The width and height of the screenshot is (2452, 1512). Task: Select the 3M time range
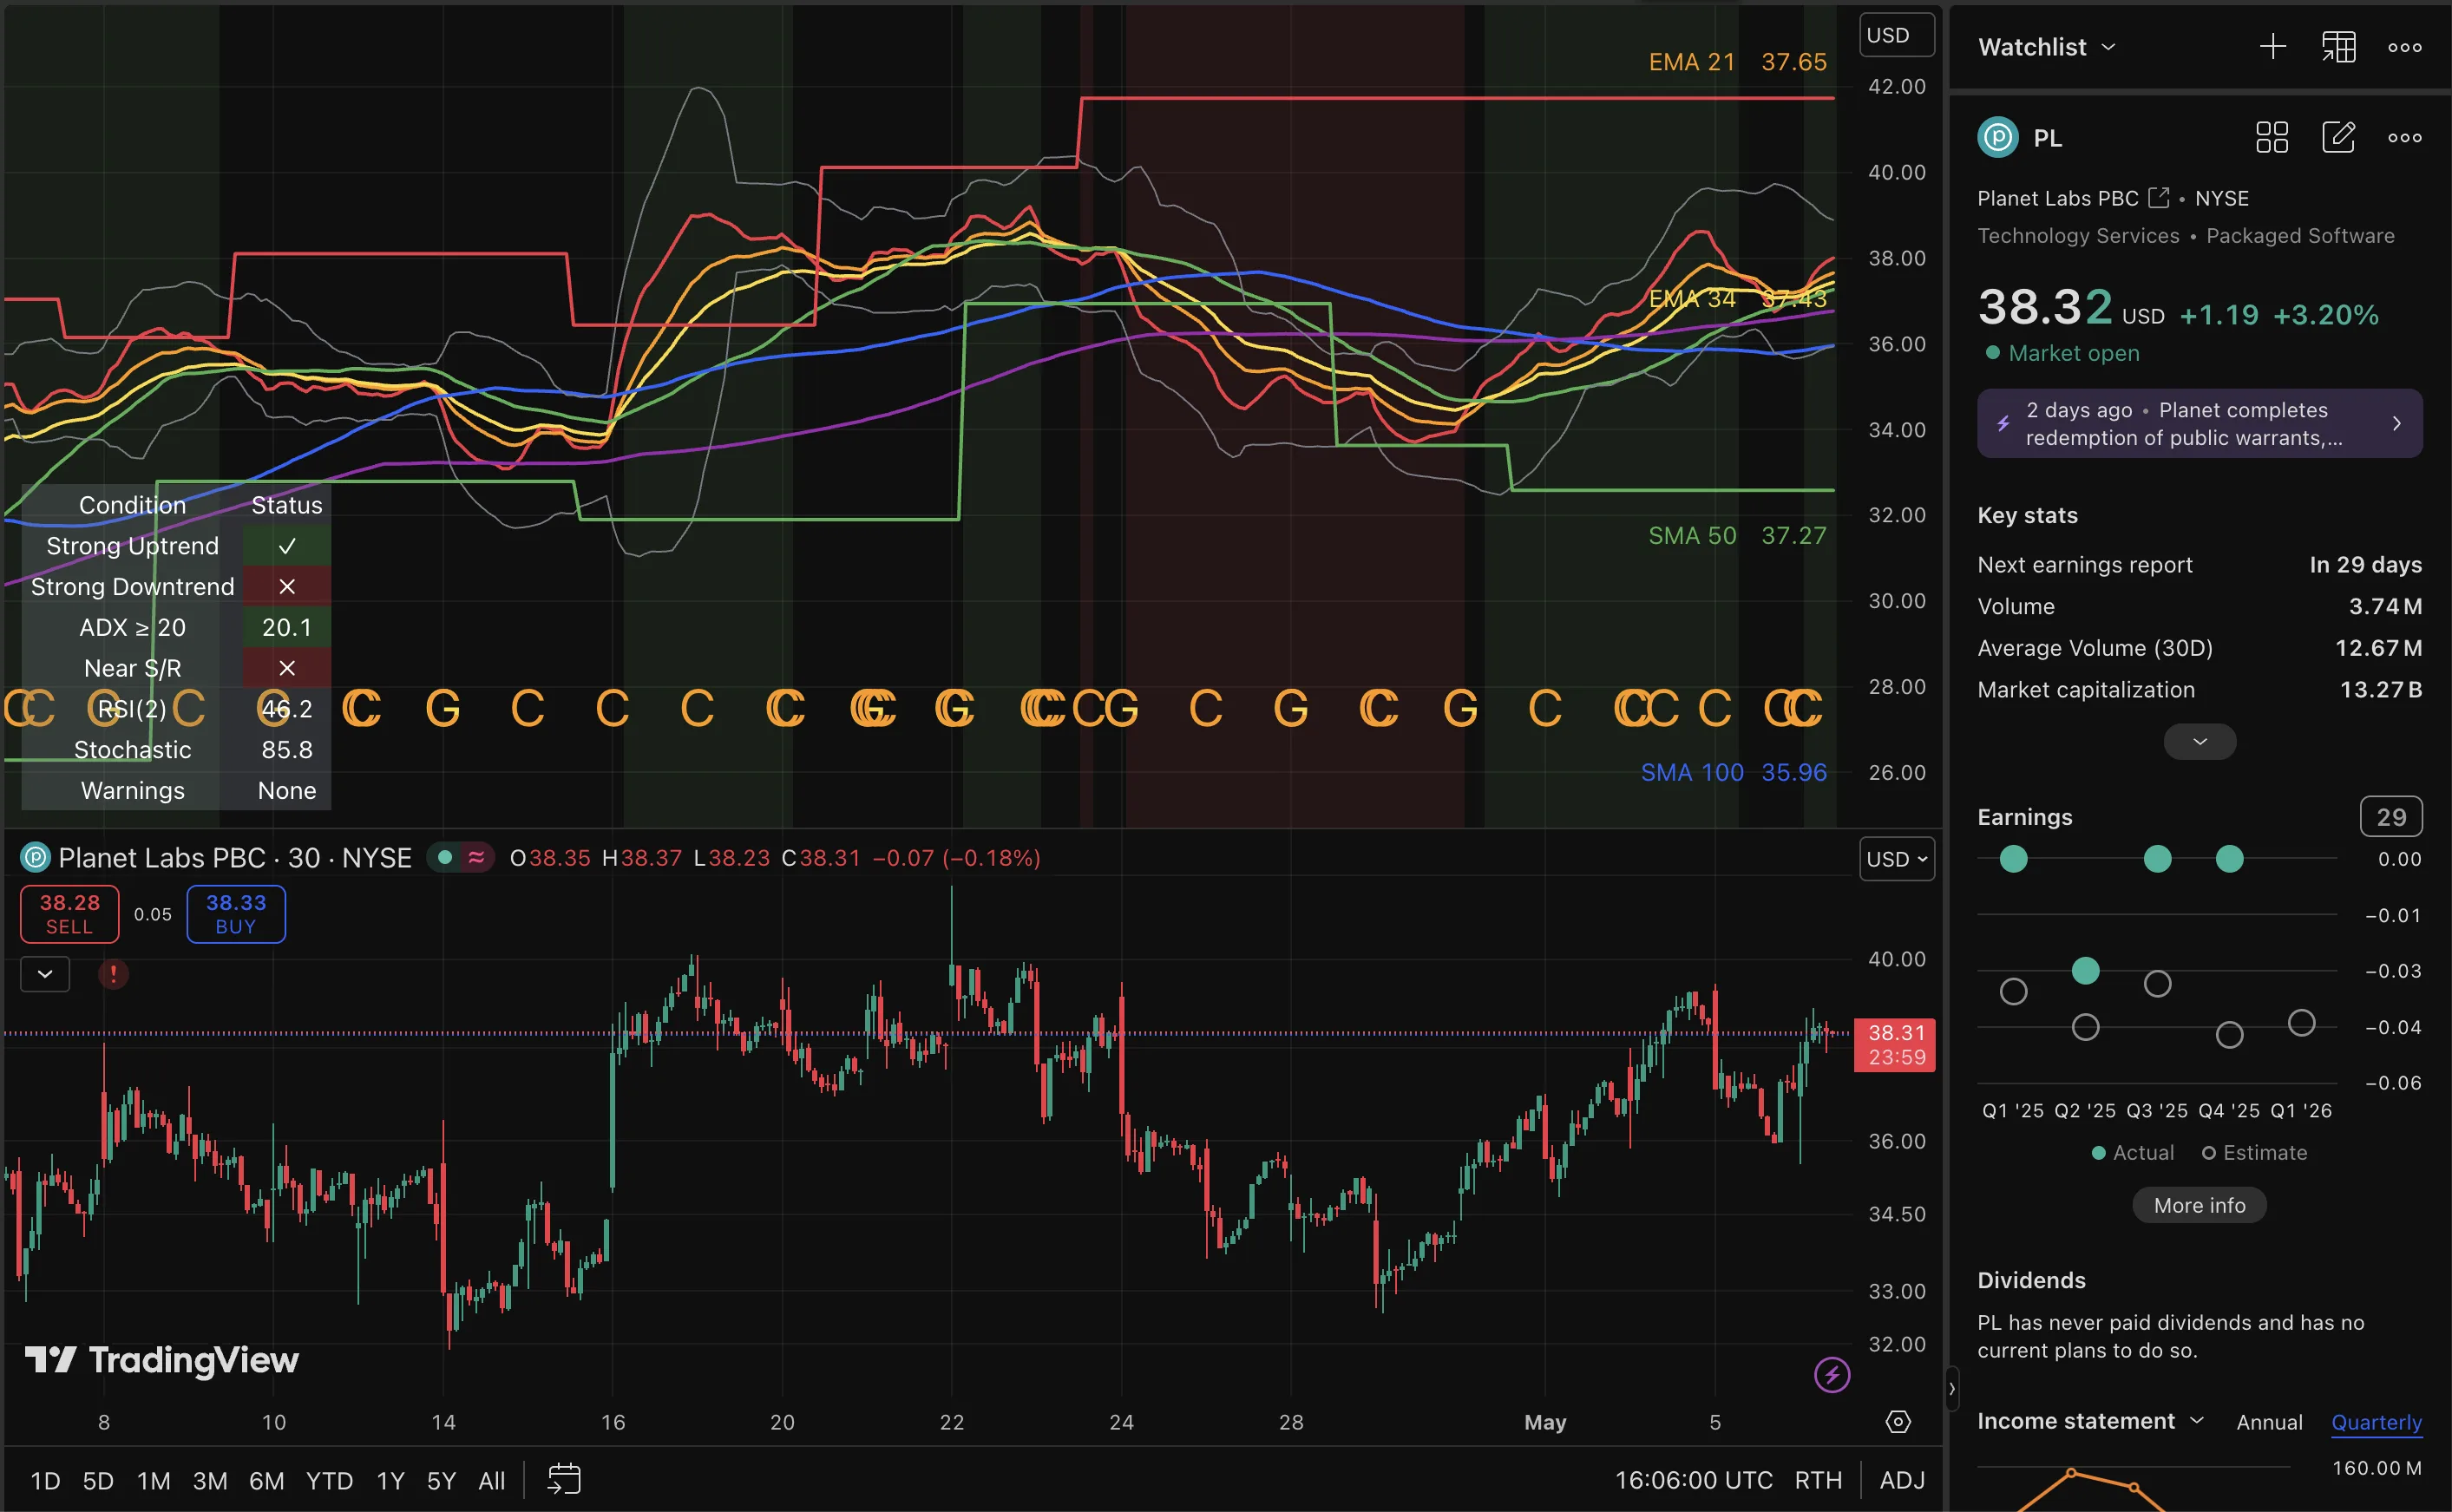pyautogui.click(x=209, y=1480)
